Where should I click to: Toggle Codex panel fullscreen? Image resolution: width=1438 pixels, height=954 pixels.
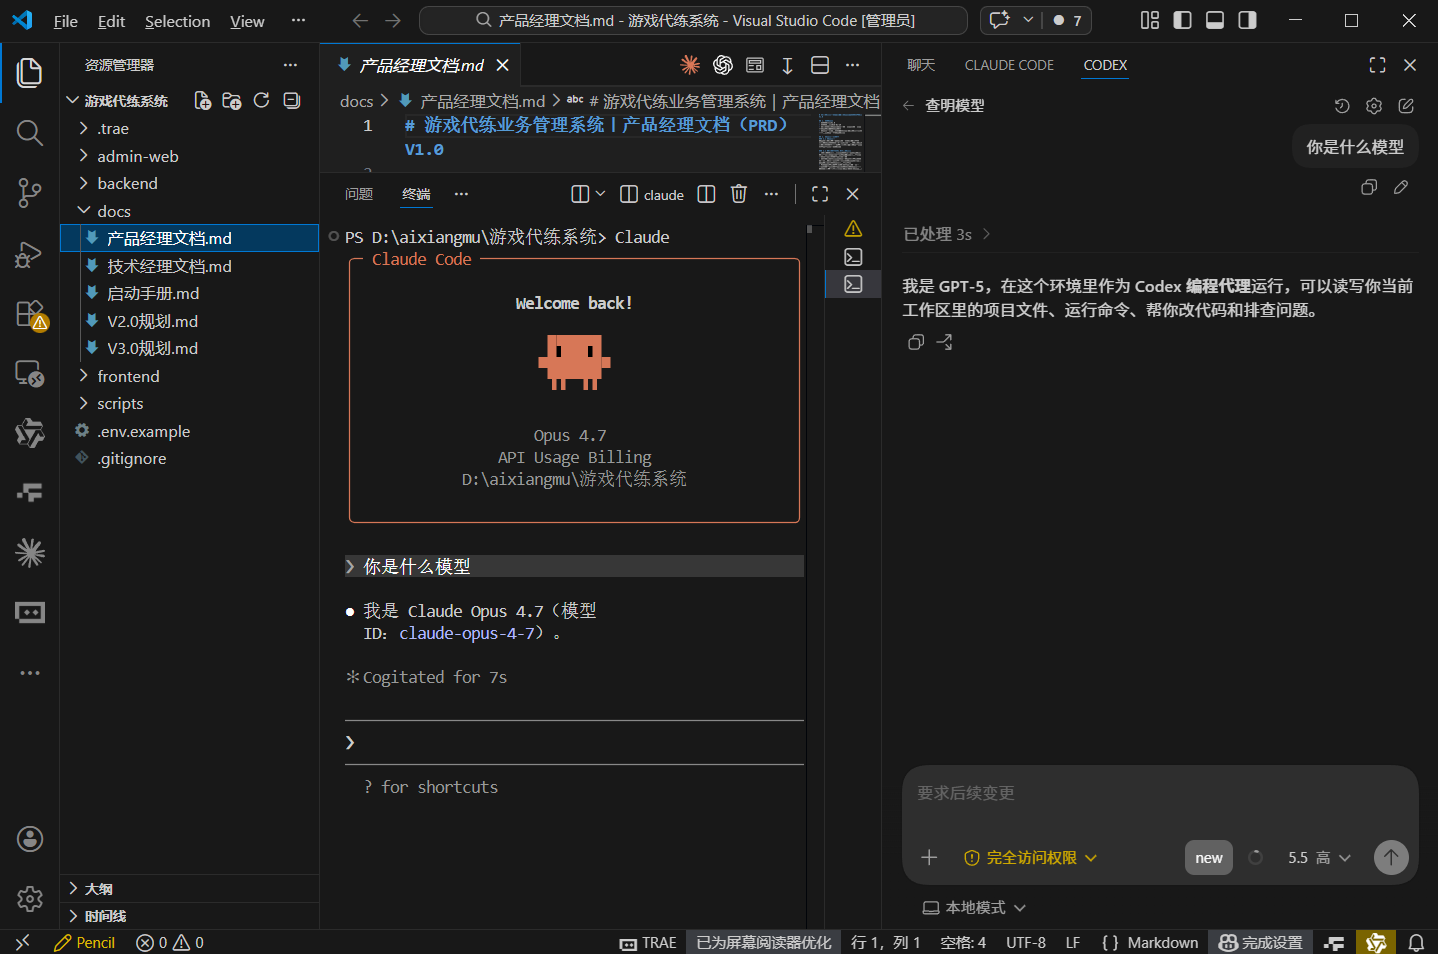(1377, 65)
